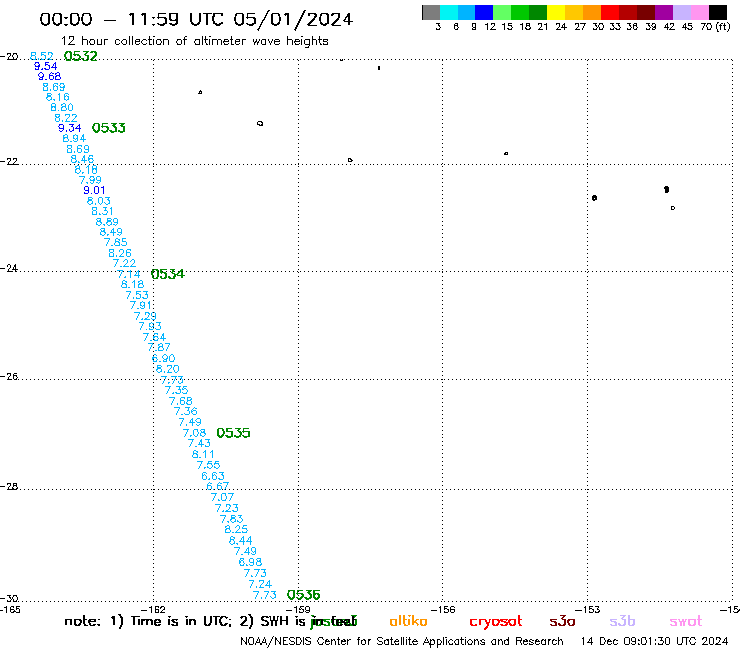The image size is (740, 650).
Task: Select the 9.68 wave height reading
Action: pos(50,76)
